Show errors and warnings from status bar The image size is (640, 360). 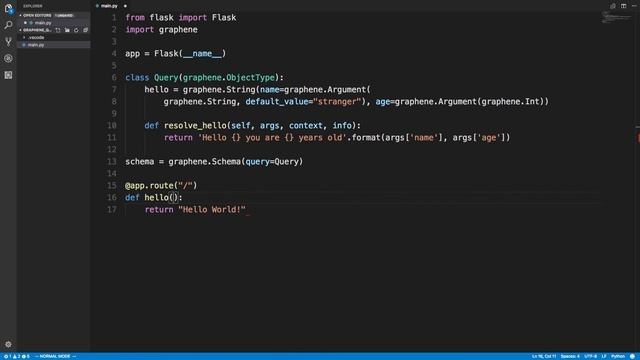pos(16,356)
